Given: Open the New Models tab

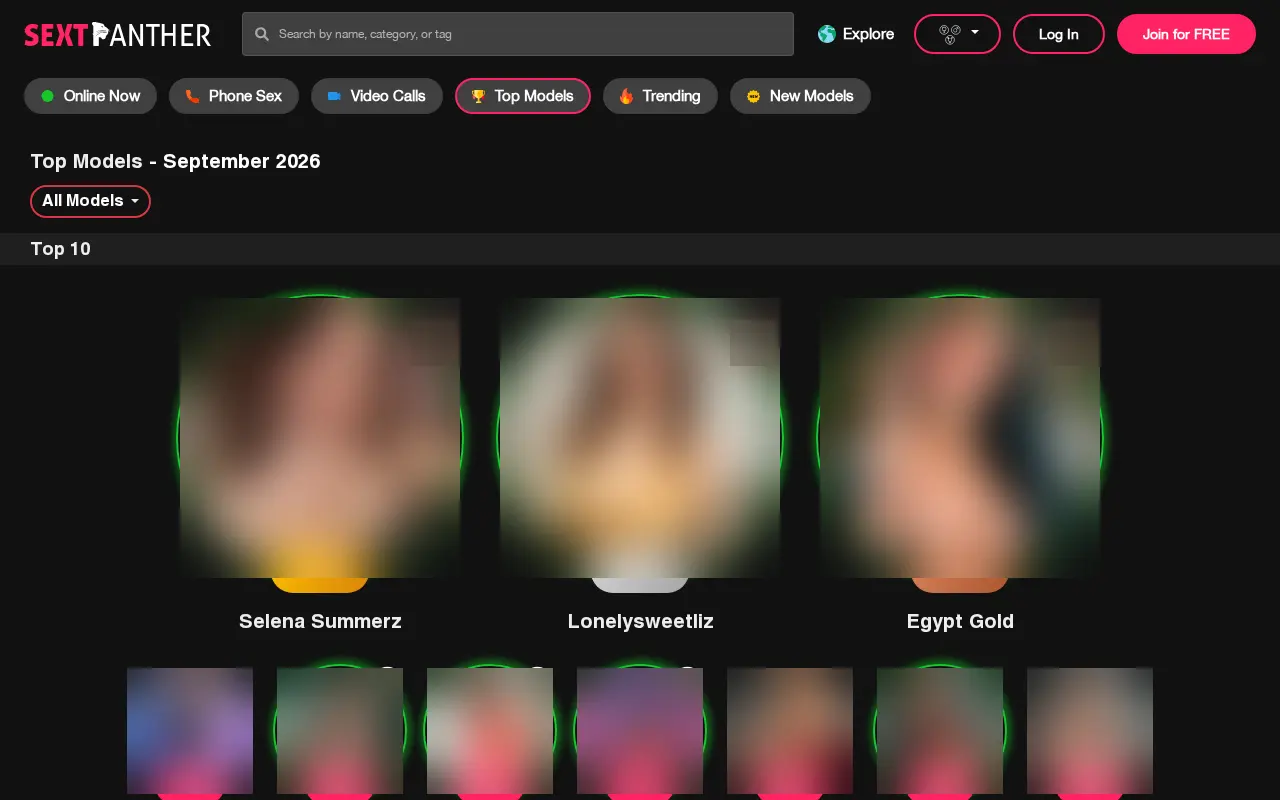Looking at the screenshot, I should point(800,96).
